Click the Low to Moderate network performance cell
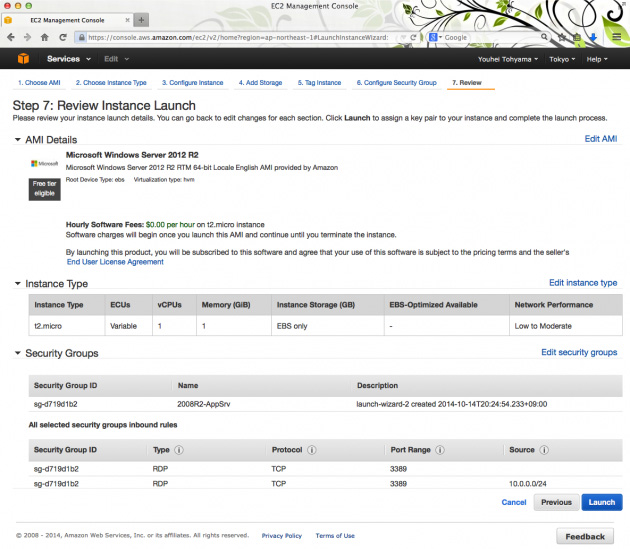This screenshot has width=630, height=549. click(565, 326)
